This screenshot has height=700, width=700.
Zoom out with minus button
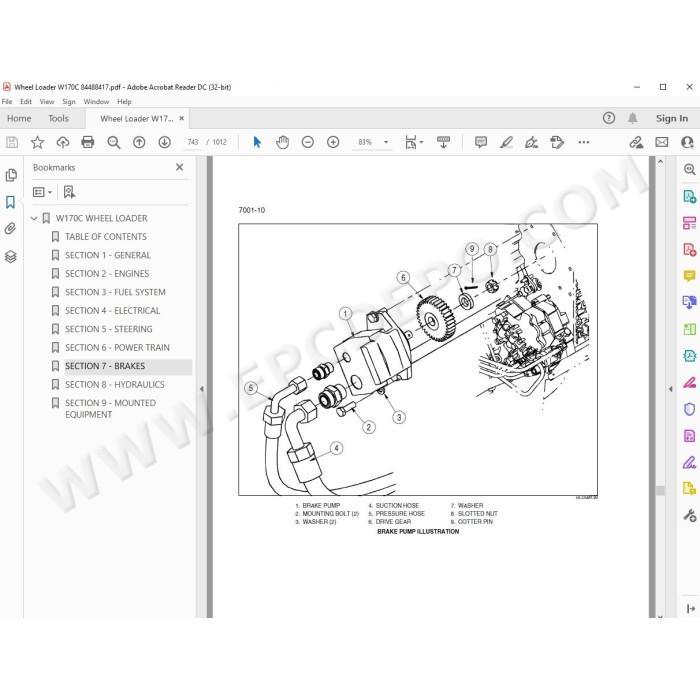[x=308, y=142]
